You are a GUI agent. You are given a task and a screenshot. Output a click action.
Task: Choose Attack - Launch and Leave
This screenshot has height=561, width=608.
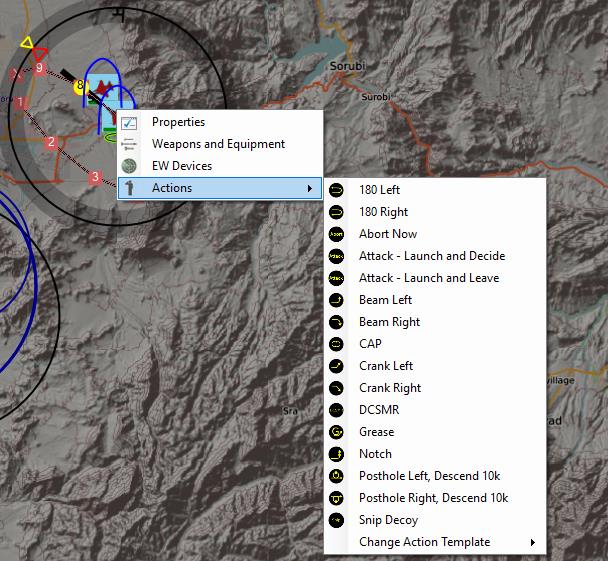pyautogui.click(x=428, y=278)
